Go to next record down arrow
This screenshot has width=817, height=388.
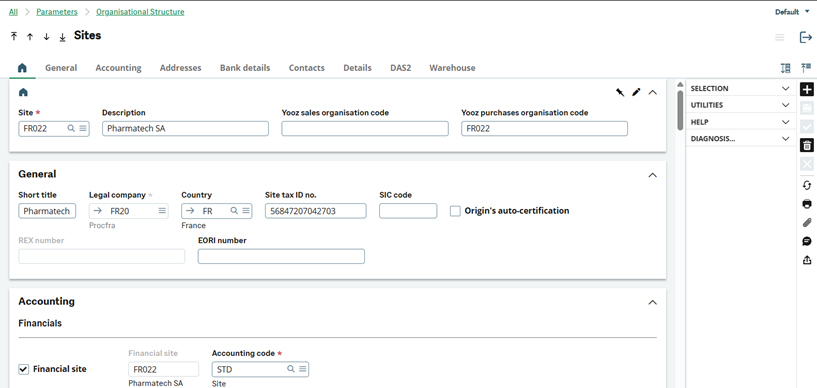46,36
